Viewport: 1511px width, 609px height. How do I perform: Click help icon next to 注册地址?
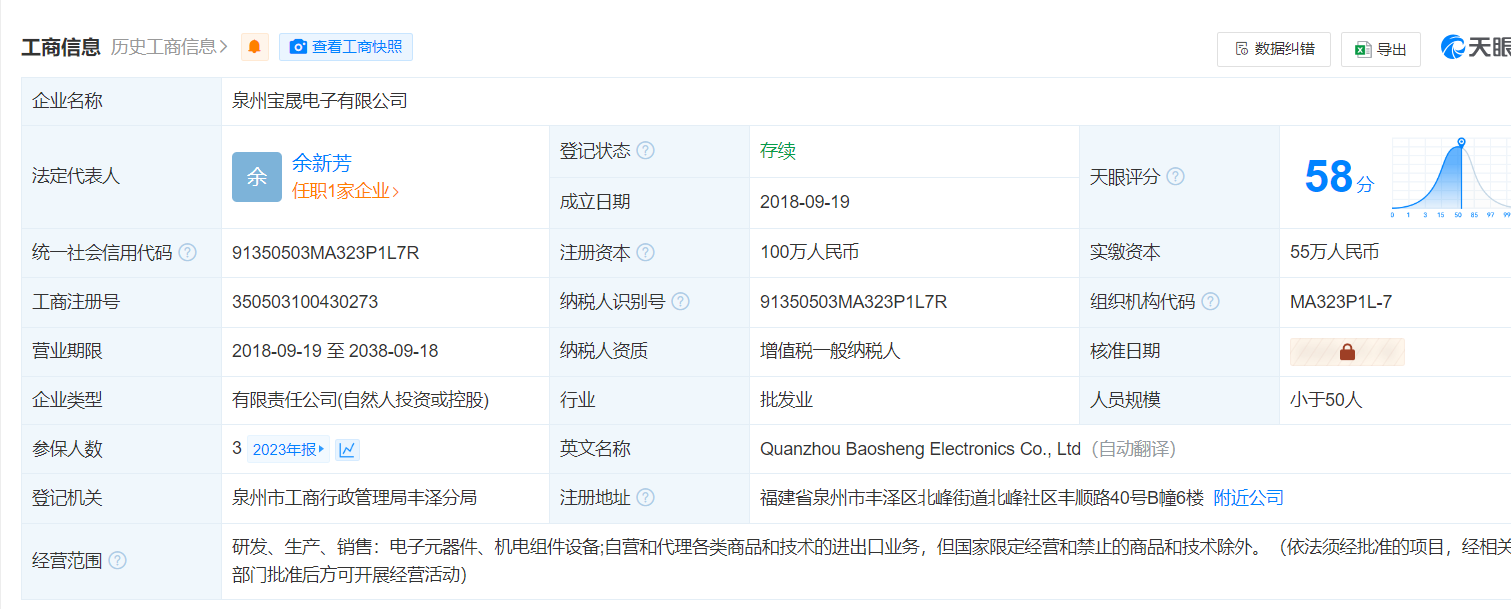coord(646,498)
